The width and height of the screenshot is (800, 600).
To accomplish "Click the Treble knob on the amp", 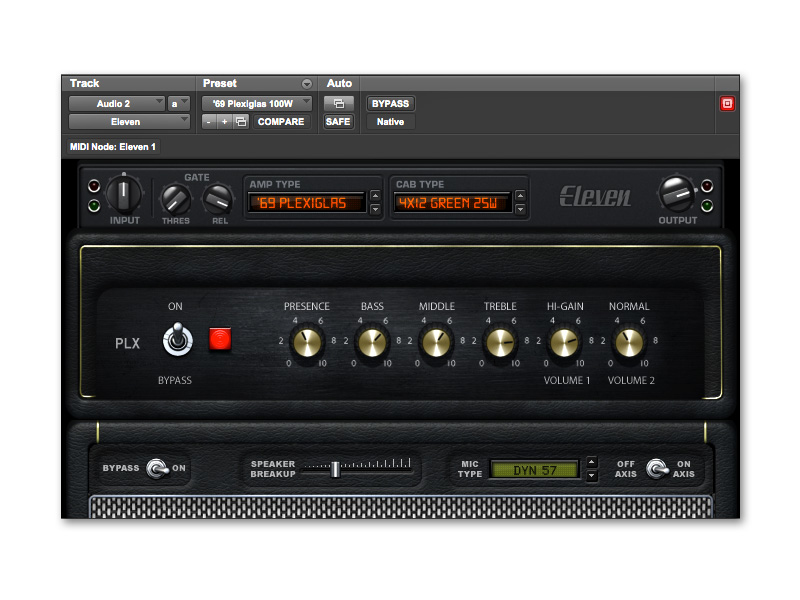I will tap(500, 343).
